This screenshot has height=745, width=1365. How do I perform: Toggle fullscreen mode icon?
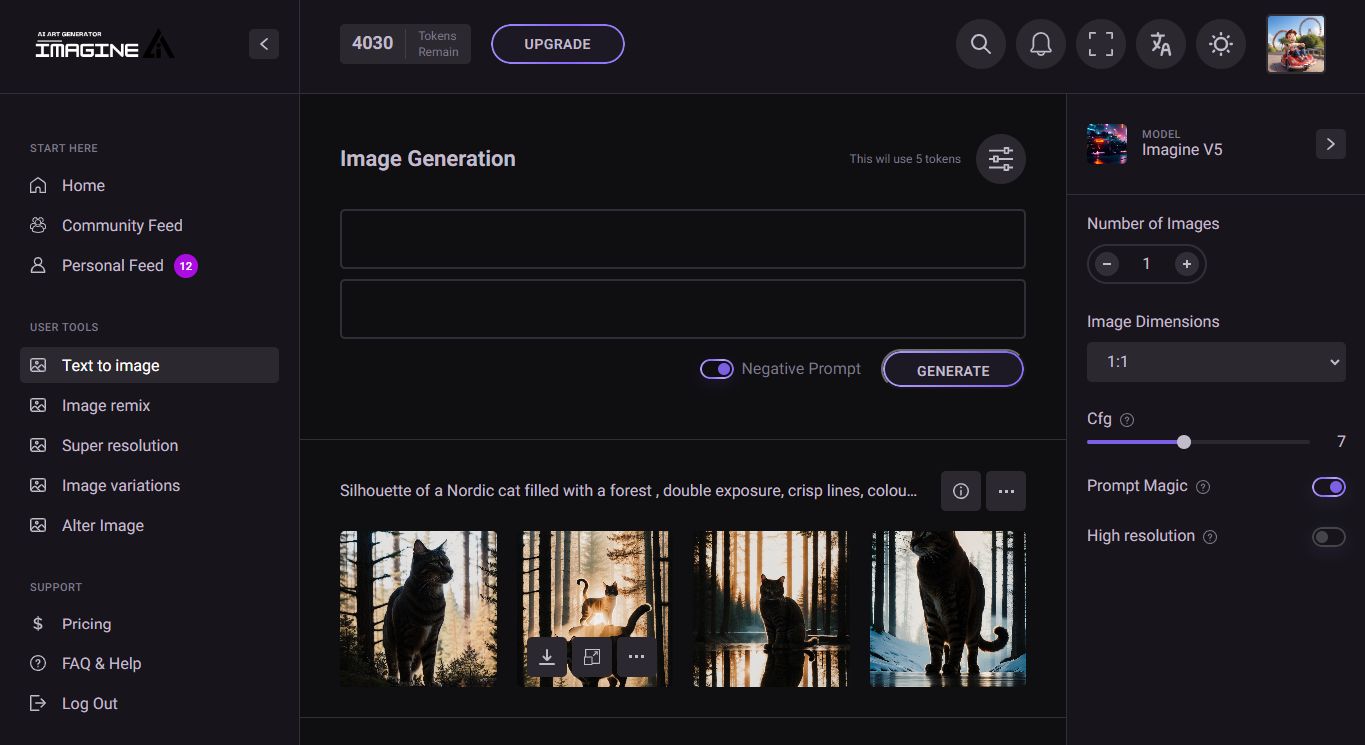pyautogui.click(x=1101, y=44)
